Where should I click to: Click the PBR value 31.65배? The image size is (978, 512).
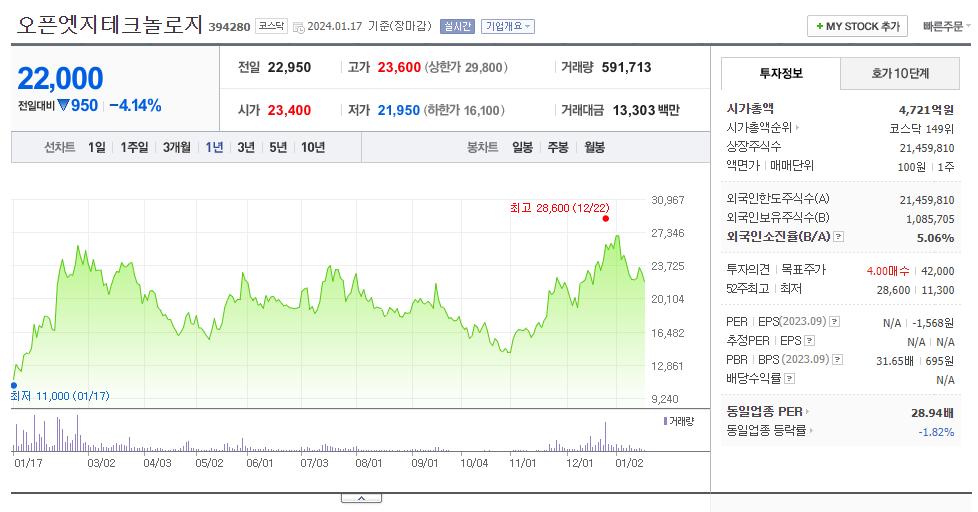pos(895,361)
